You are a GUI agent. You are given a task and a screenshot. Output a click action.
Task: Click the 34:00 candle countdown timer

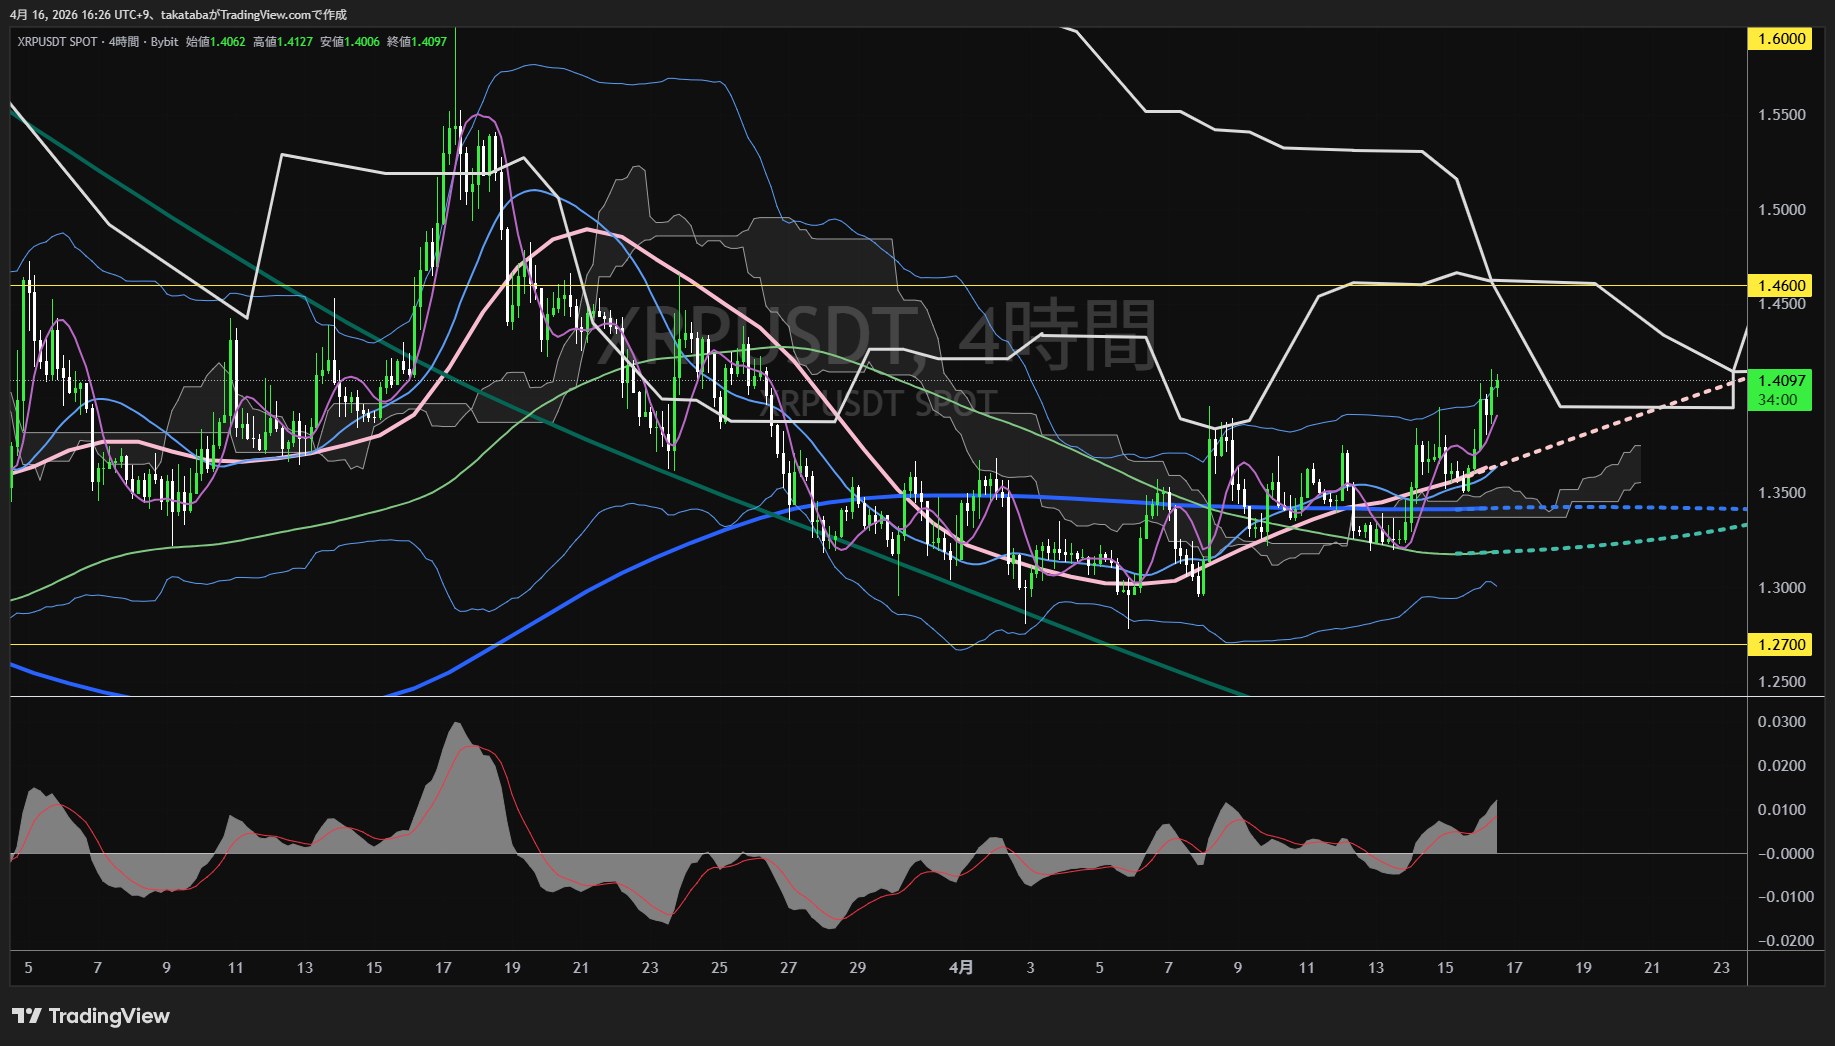pos(1778,400)
